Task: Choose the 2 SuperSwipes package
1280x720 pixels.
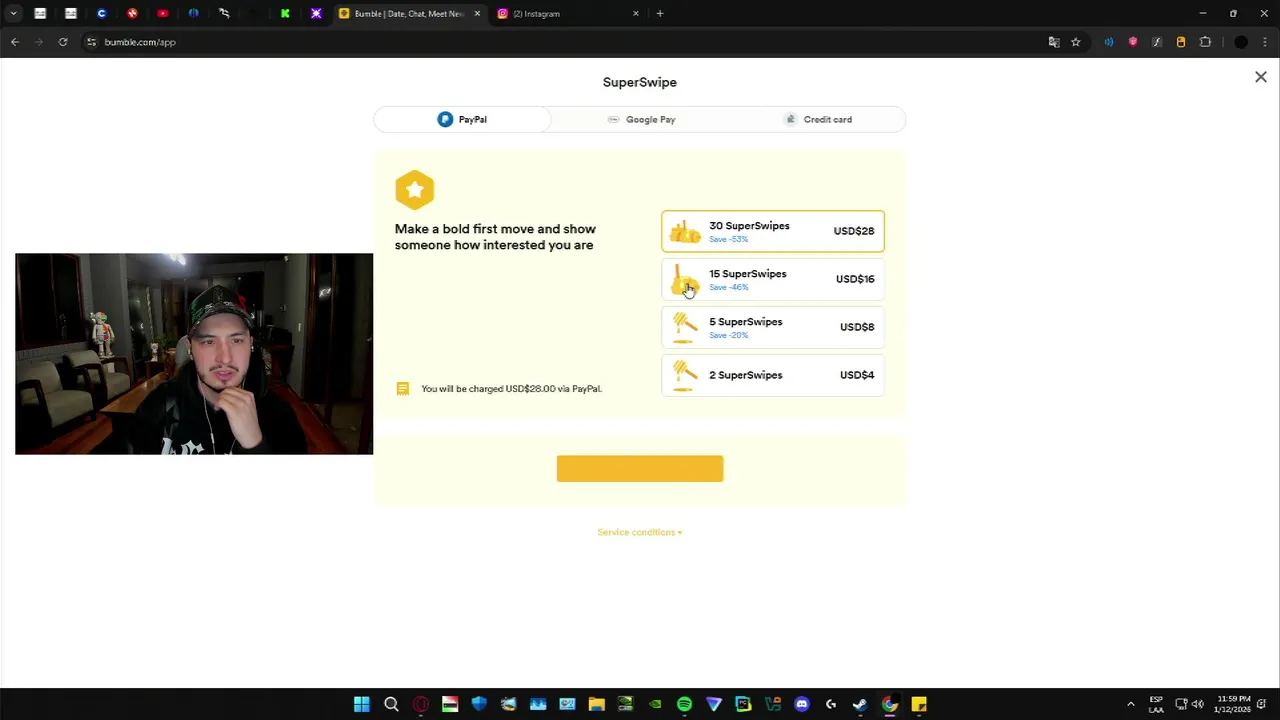Action: 773,375
